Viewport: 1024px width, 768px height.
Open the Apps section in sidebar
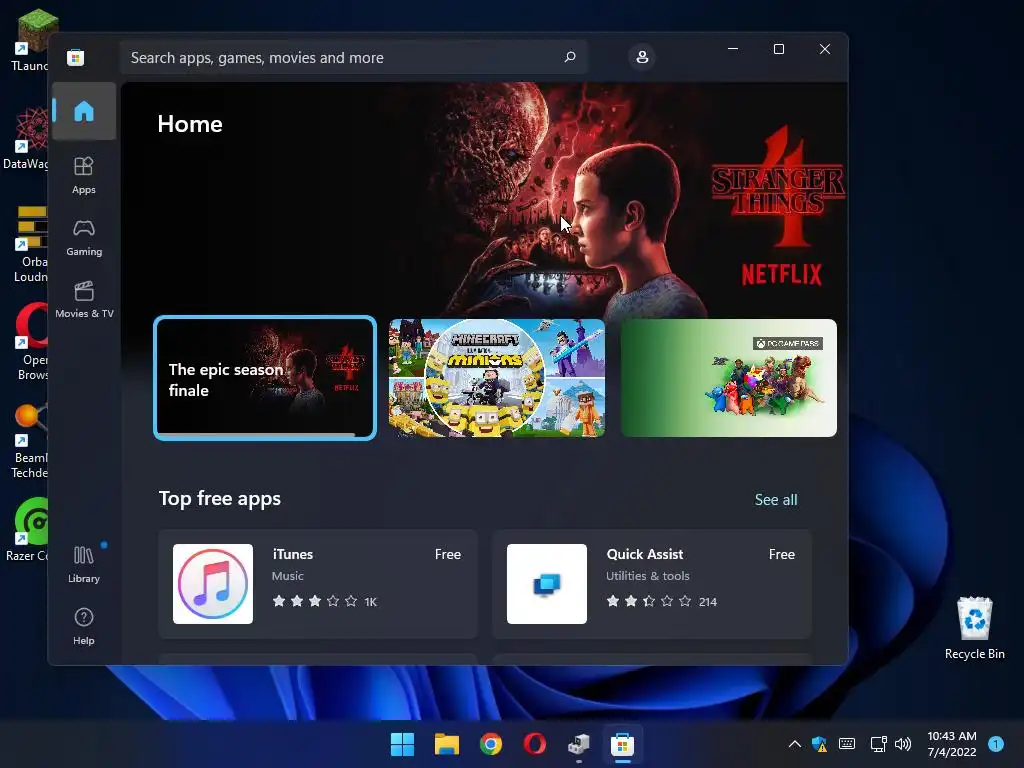pyautogui.click(x=84, y=175)
